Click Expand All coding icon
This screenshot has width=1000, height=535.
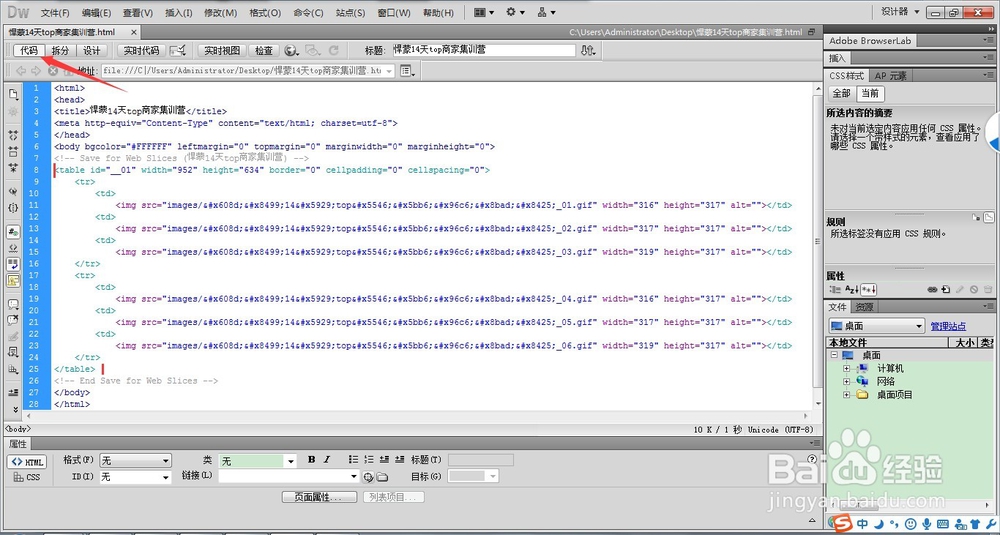13,168
